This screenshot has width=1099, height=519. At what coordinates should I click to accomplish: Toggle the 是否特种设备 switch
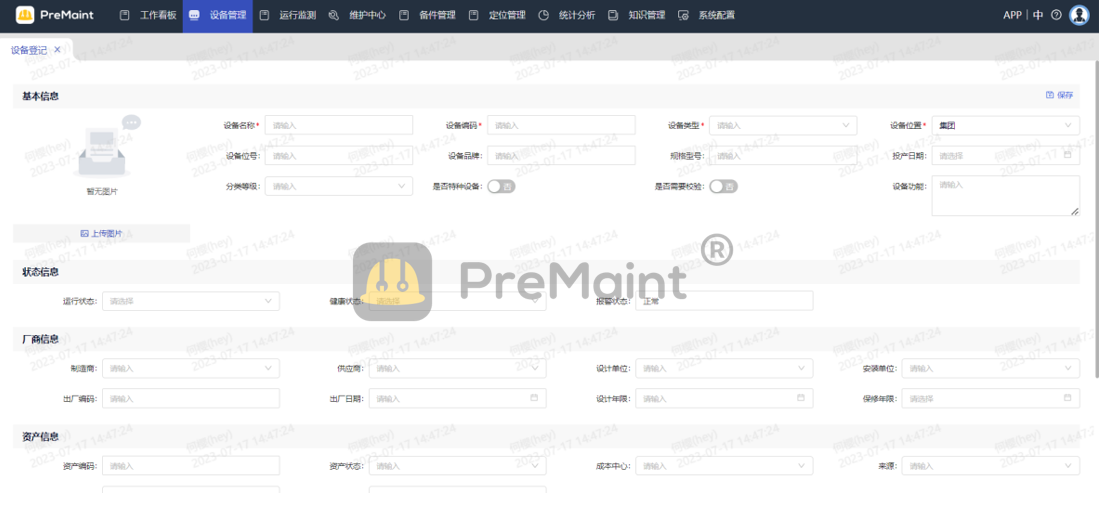(x=501, y=186)
